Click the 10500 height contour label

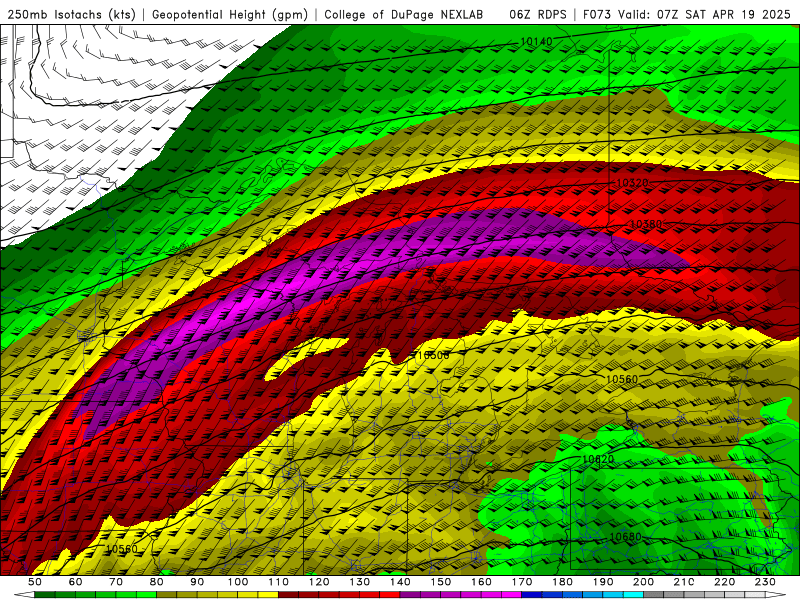click(433, 355)
